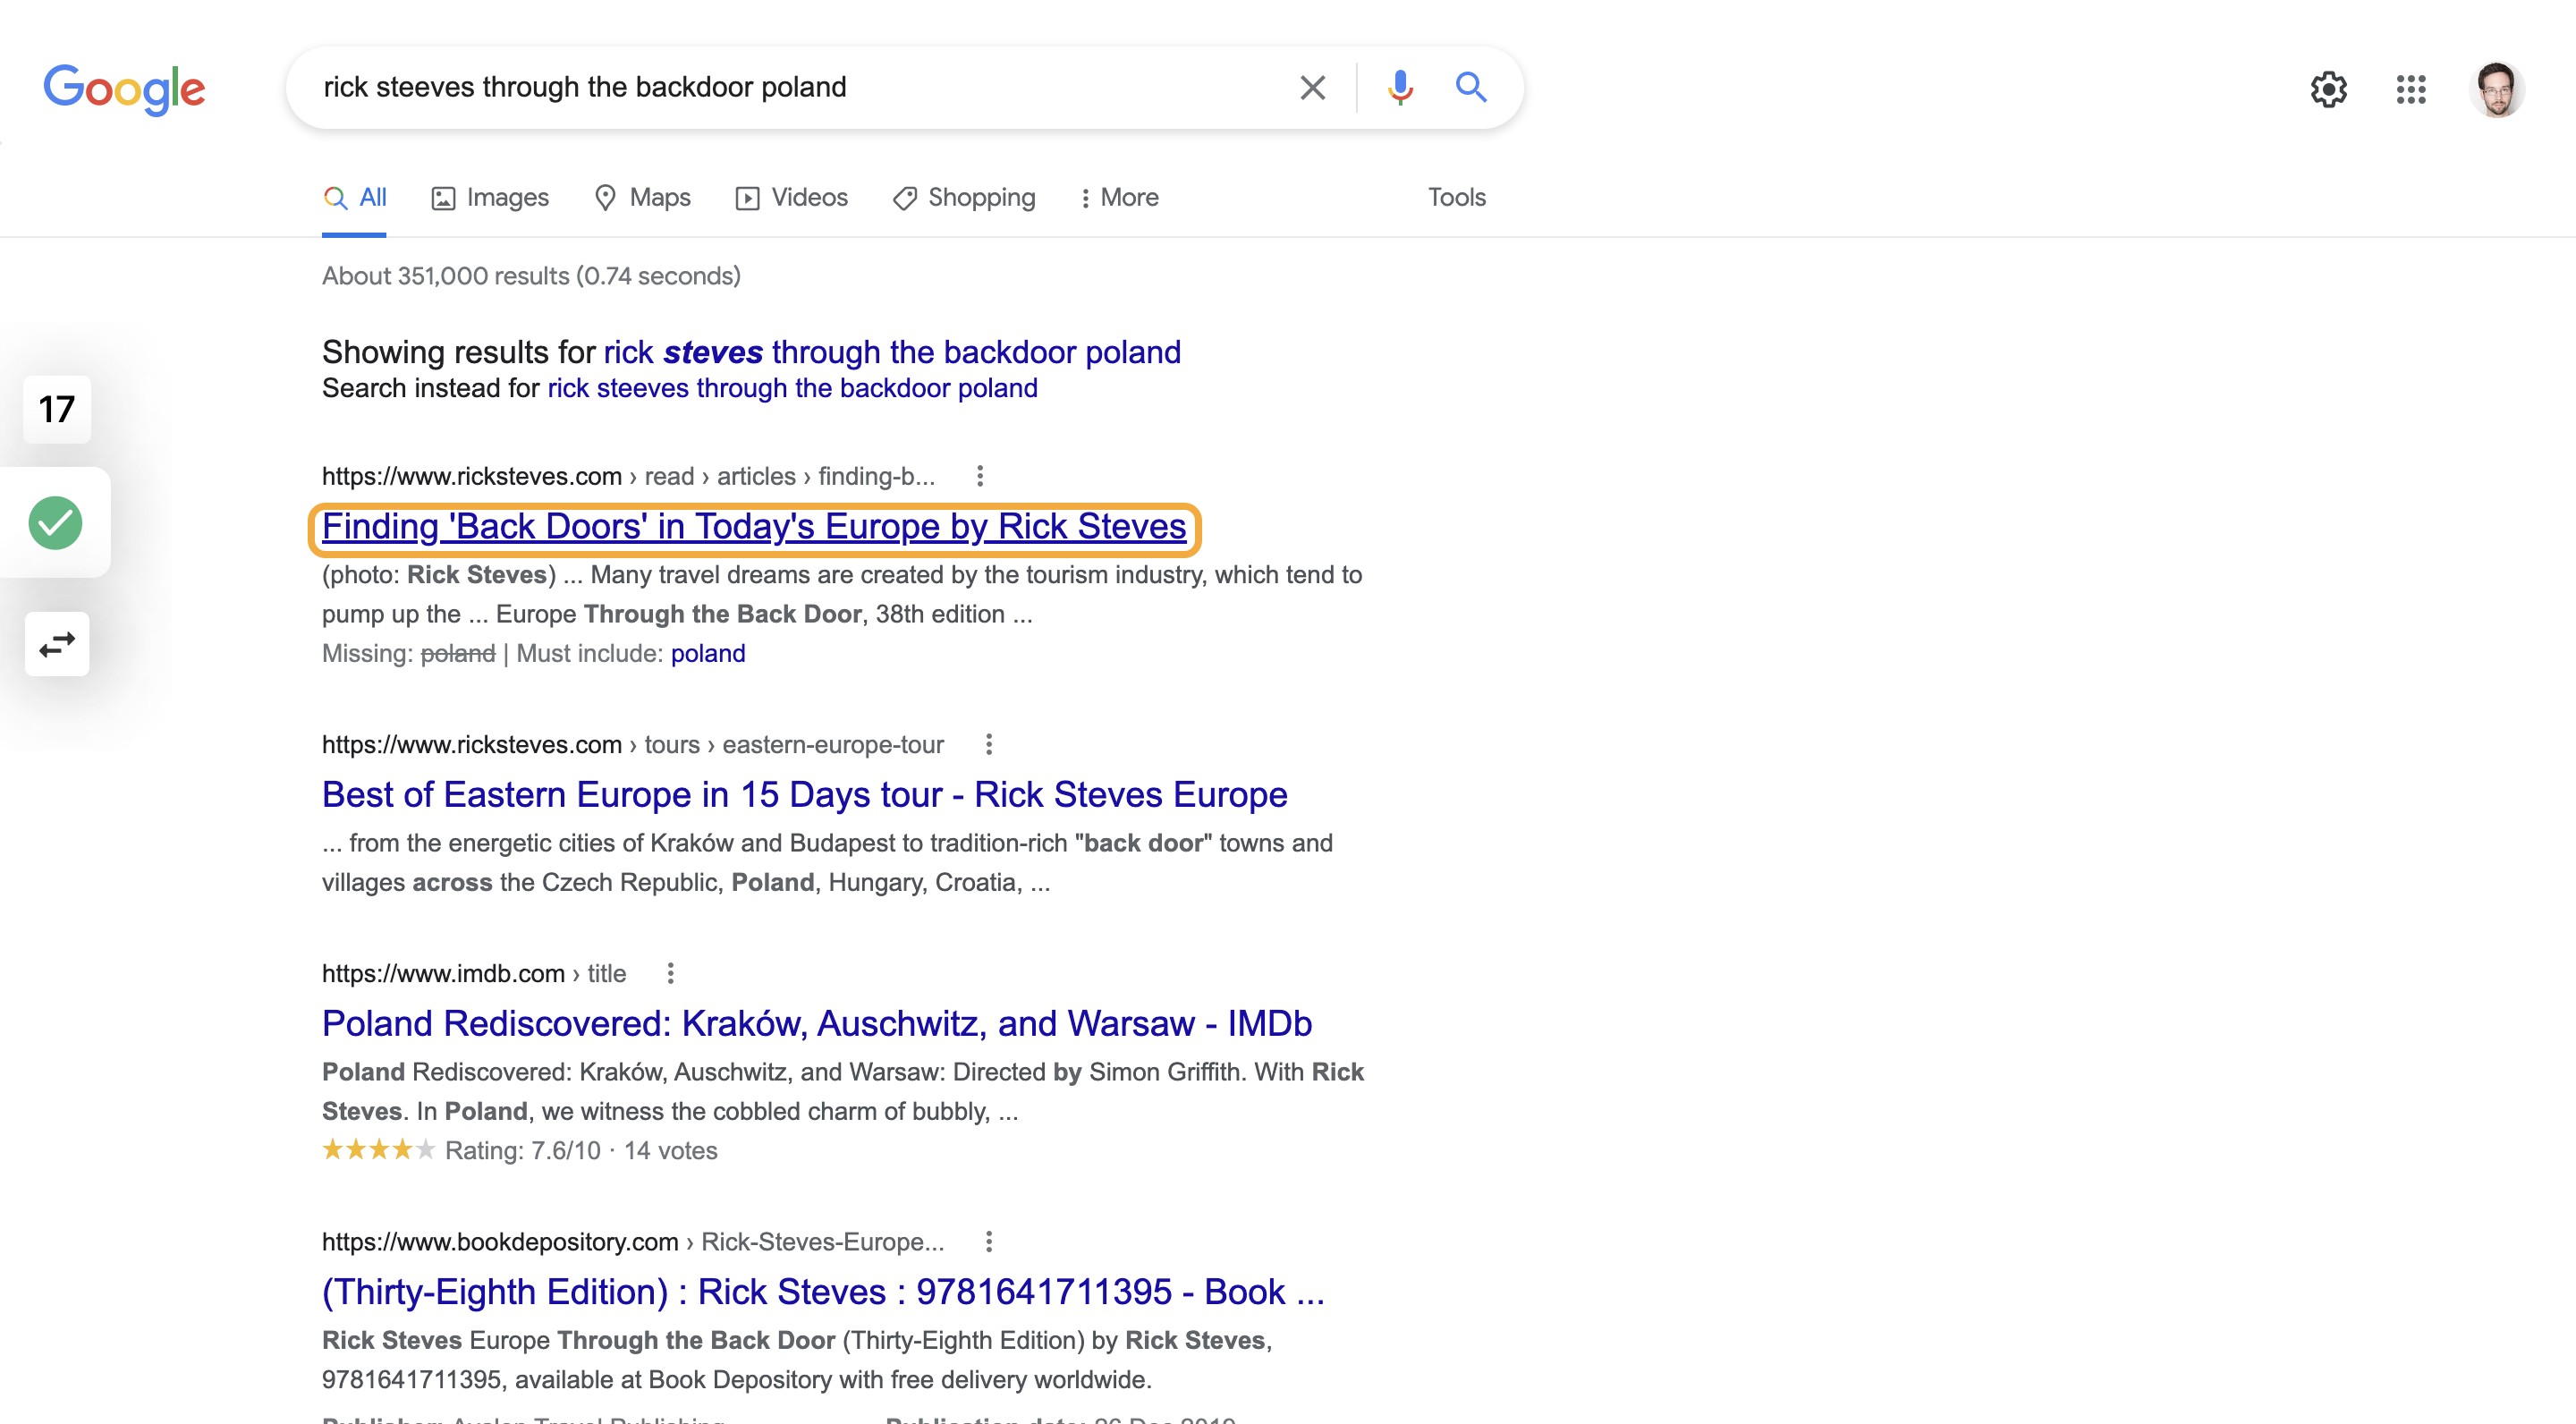The image size is (2576, 1424).
Task: Open the Tools filter options
Action: click(x=1456, y=198)
